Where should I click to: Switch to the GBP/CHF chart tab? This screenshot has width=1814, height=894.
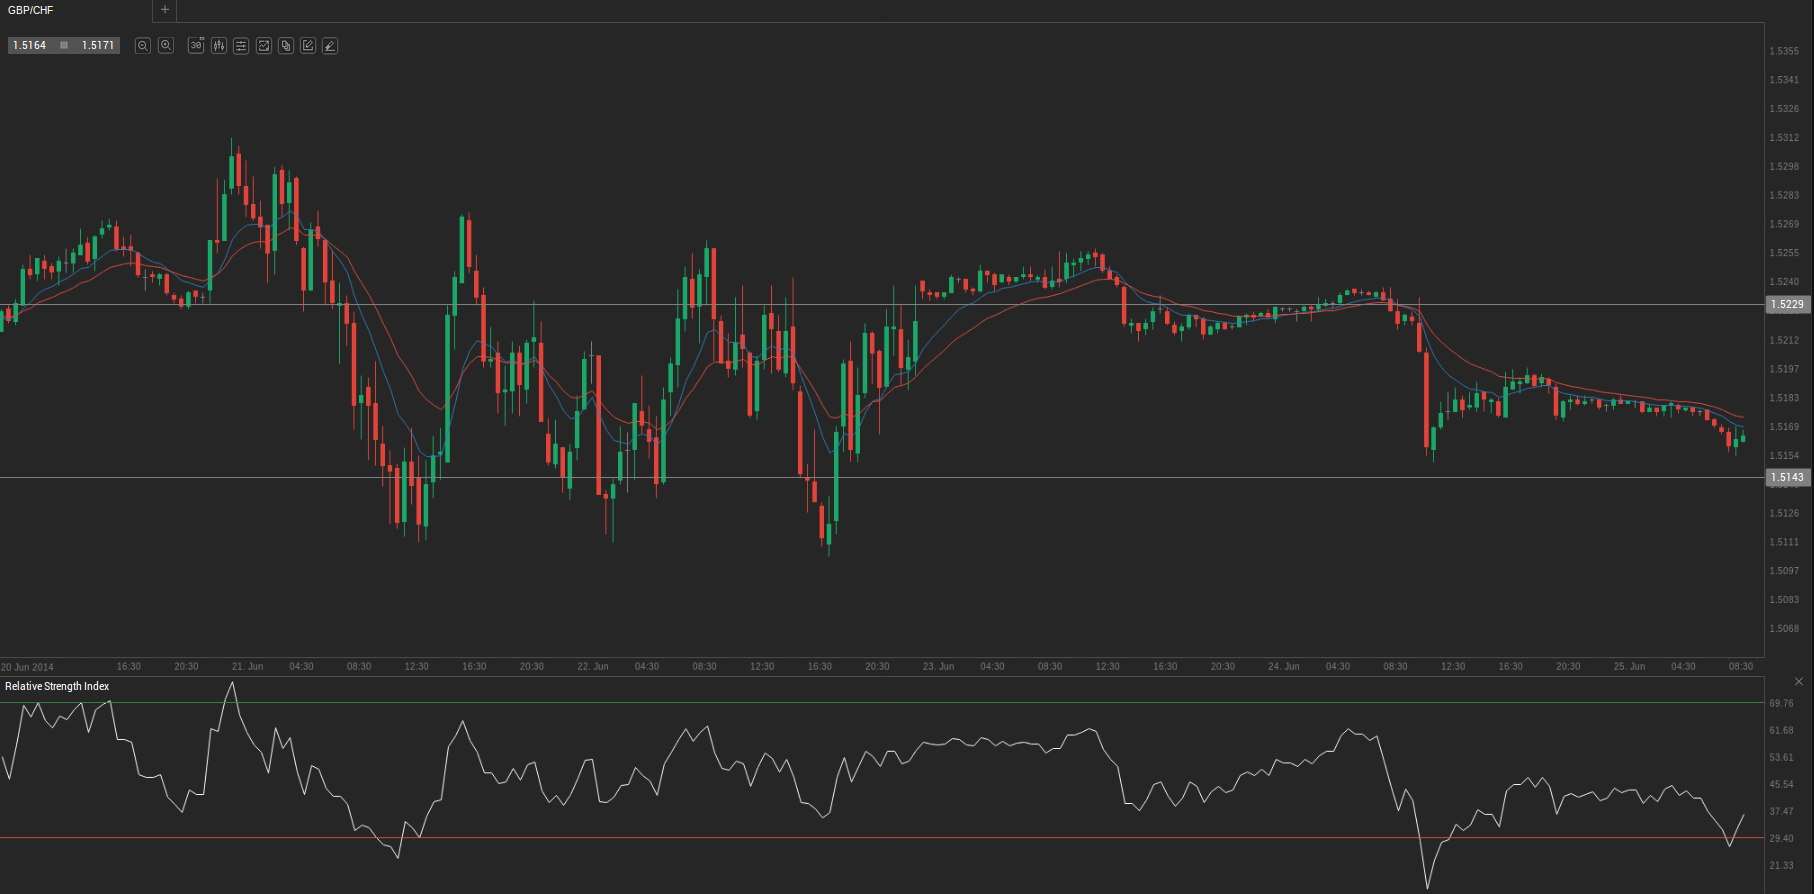31,10
